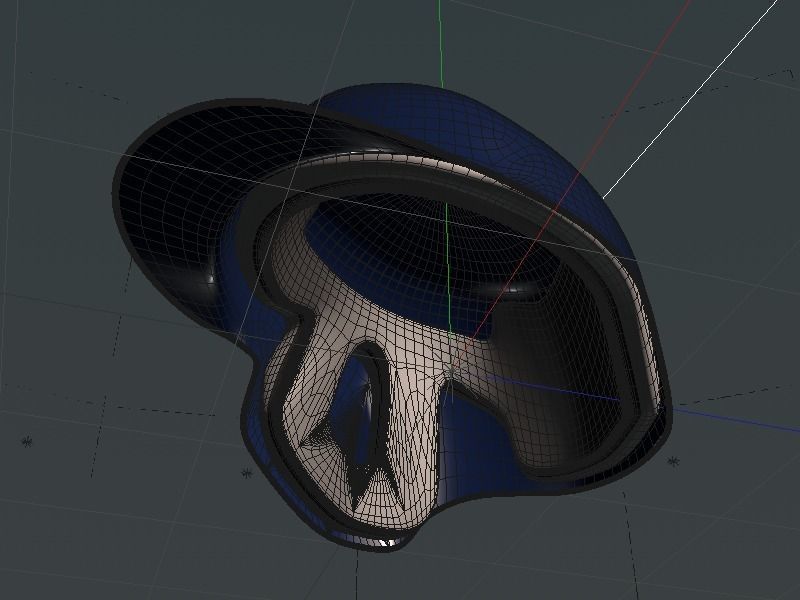Click the blue axis line right of the helmet
This screenshot has width=800, height=600.
[x=735, y=421]
